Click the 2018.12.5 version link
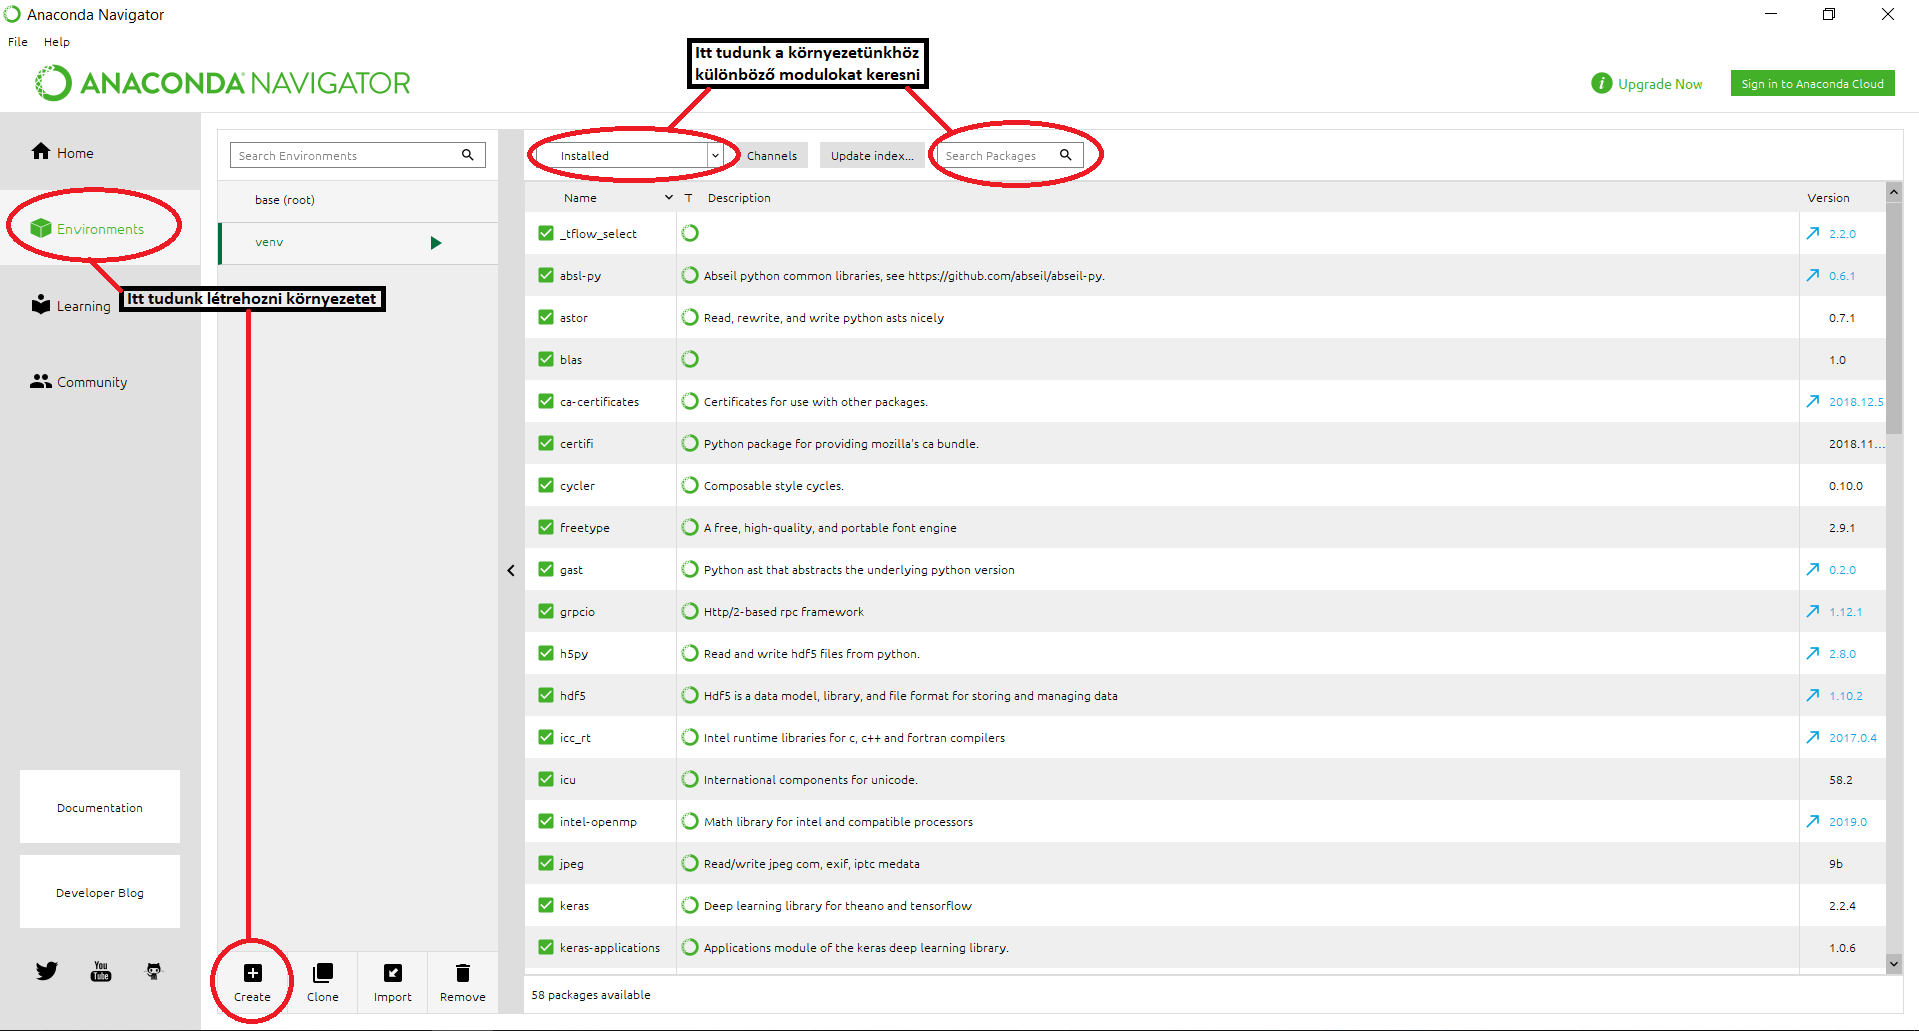This screenshot has height=1031, width=1919. pos(1856,401)
